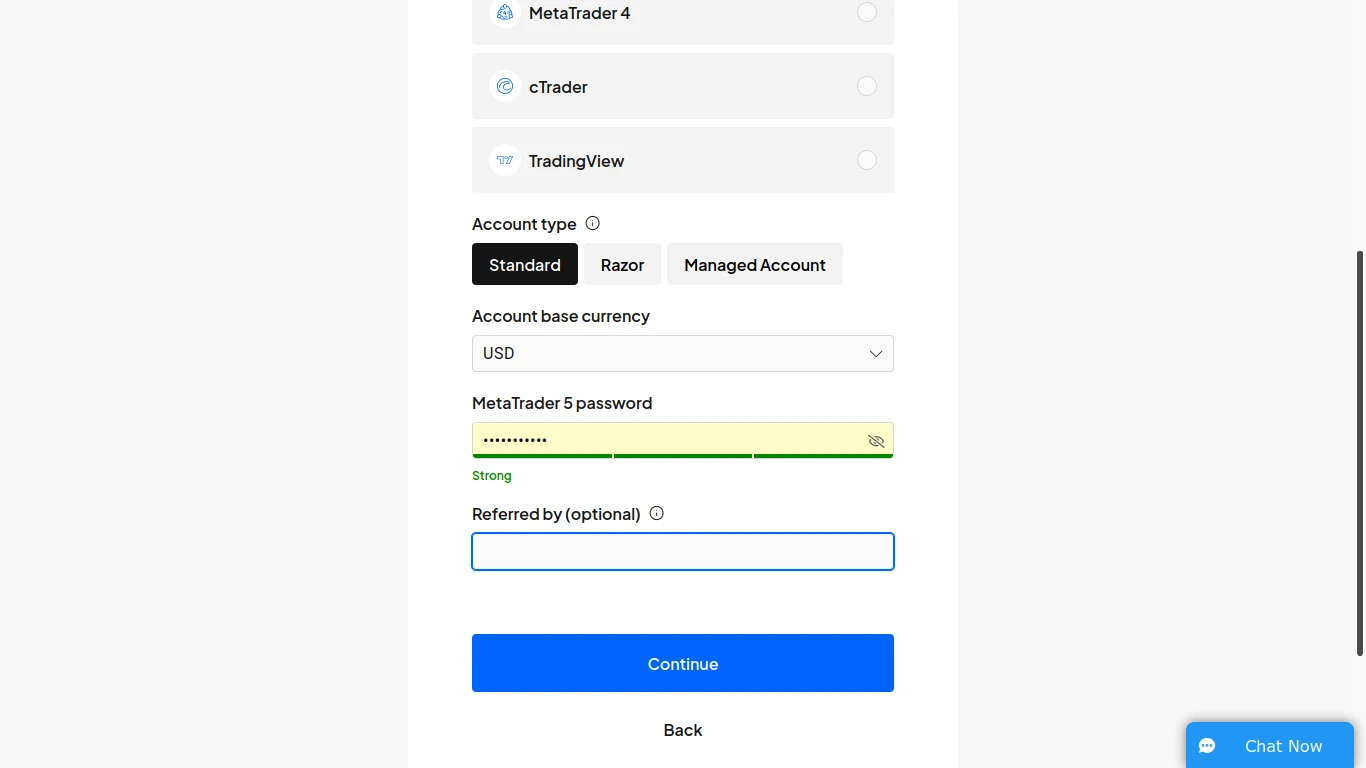Open the Account base currency dropdown

pos(683,353)
